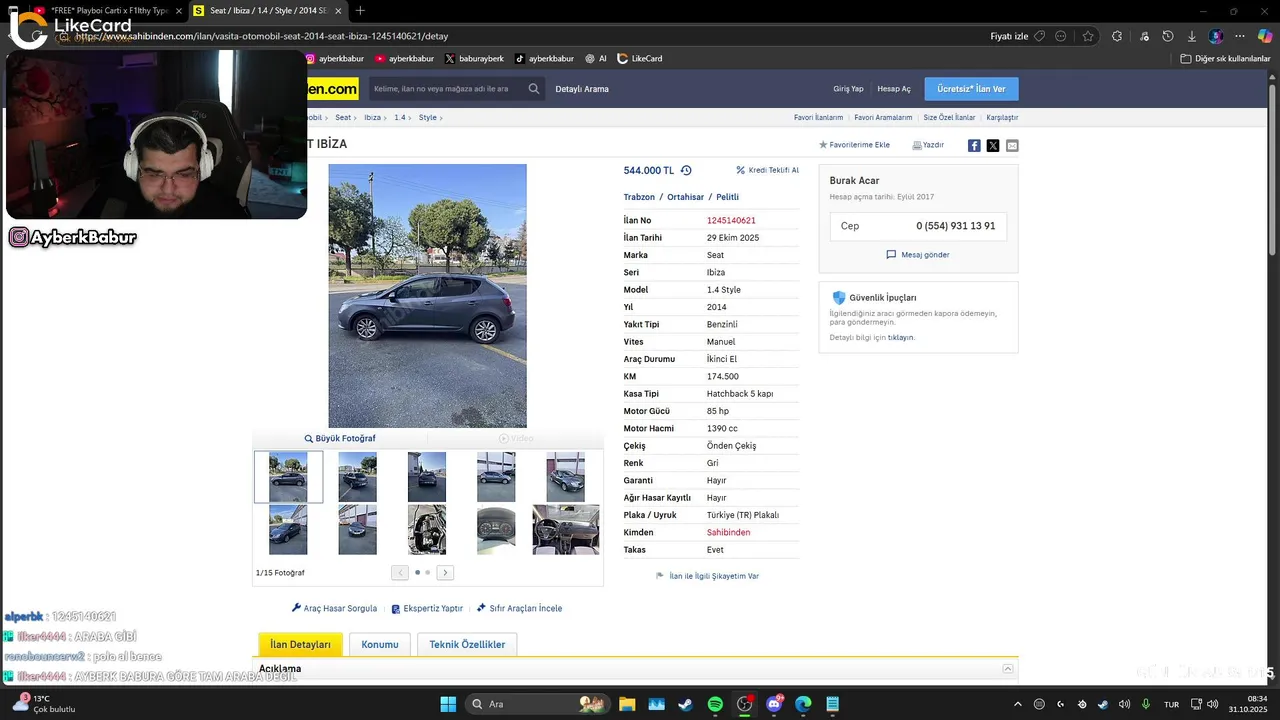The height and width of the screenshot is (720, 1280).
Task: Open browser extensions puzzle icon
Action: click(x=1117, y=36)
